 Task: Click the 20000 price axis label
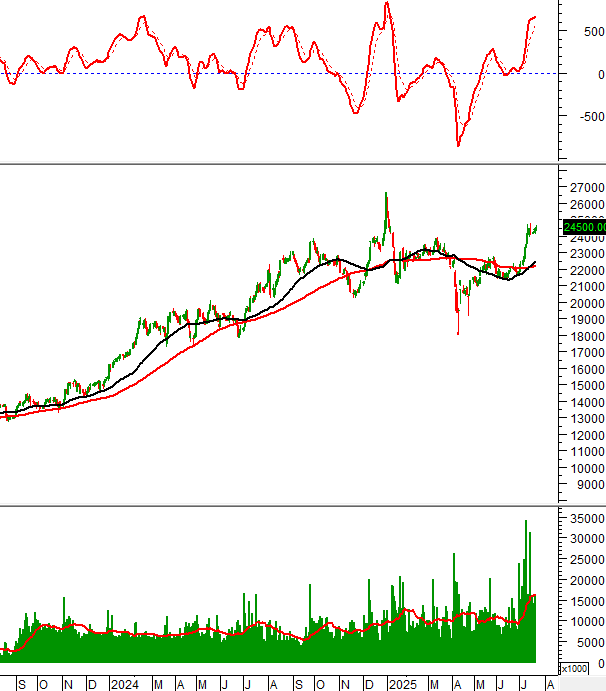coord(587,304)
